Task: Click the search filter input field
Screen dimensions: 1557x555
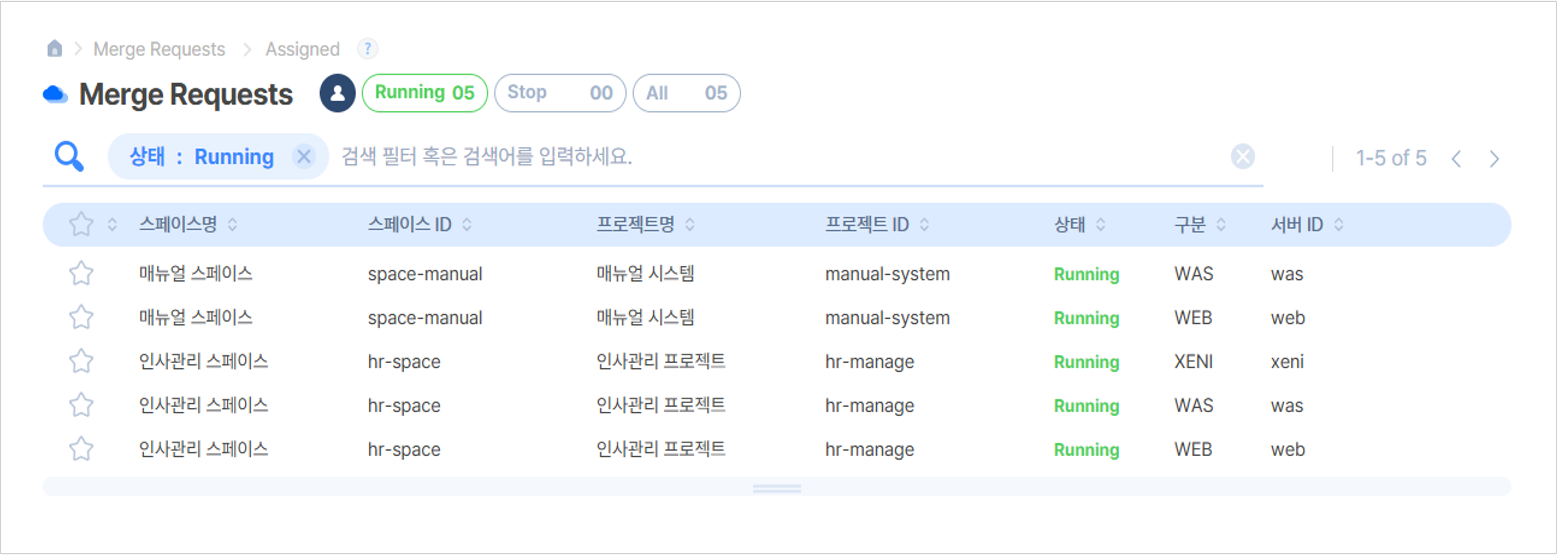Action: click(x=780, y=157)
